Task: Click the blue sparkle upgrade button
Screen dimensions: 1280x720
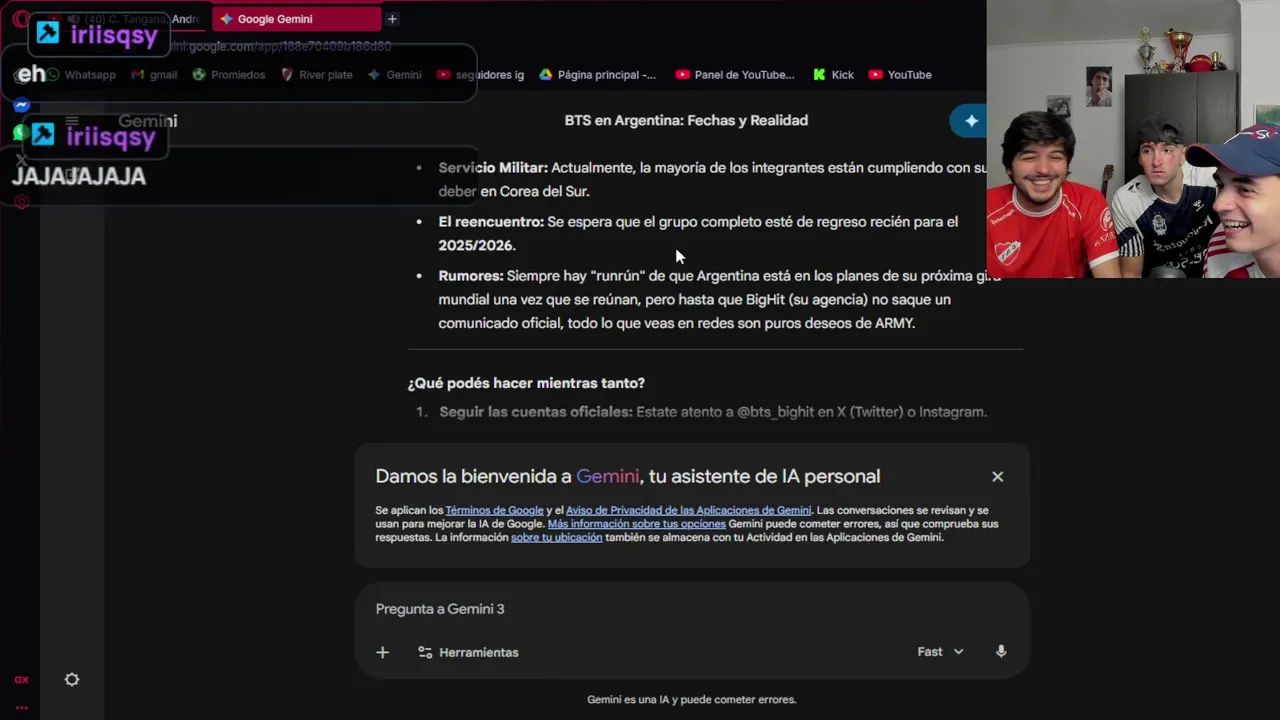Action: [x=968, y=121]
